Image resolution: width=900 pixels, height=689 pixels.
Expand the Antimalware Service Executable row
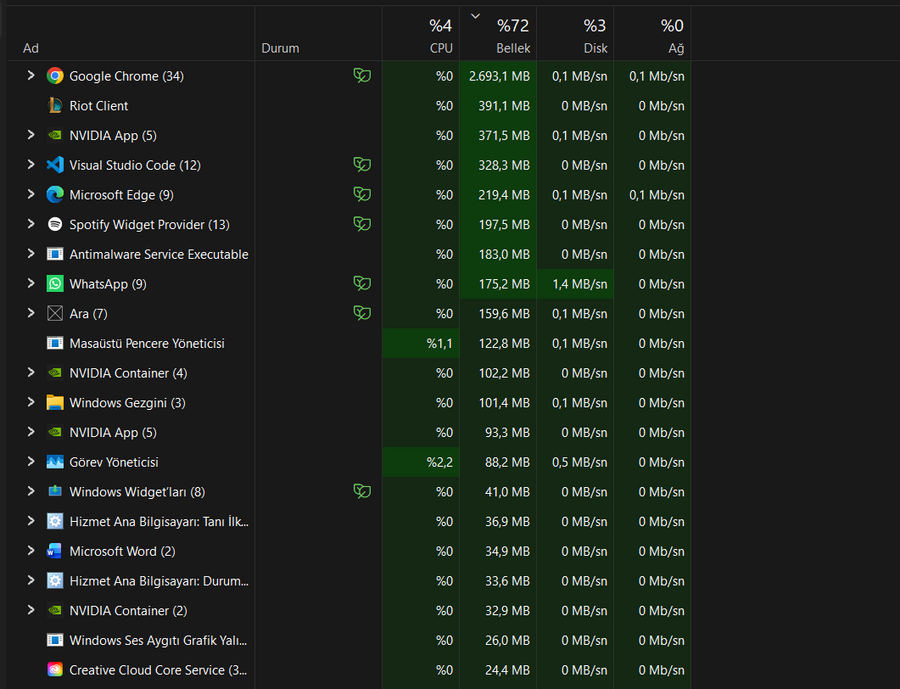click(31, 253)
